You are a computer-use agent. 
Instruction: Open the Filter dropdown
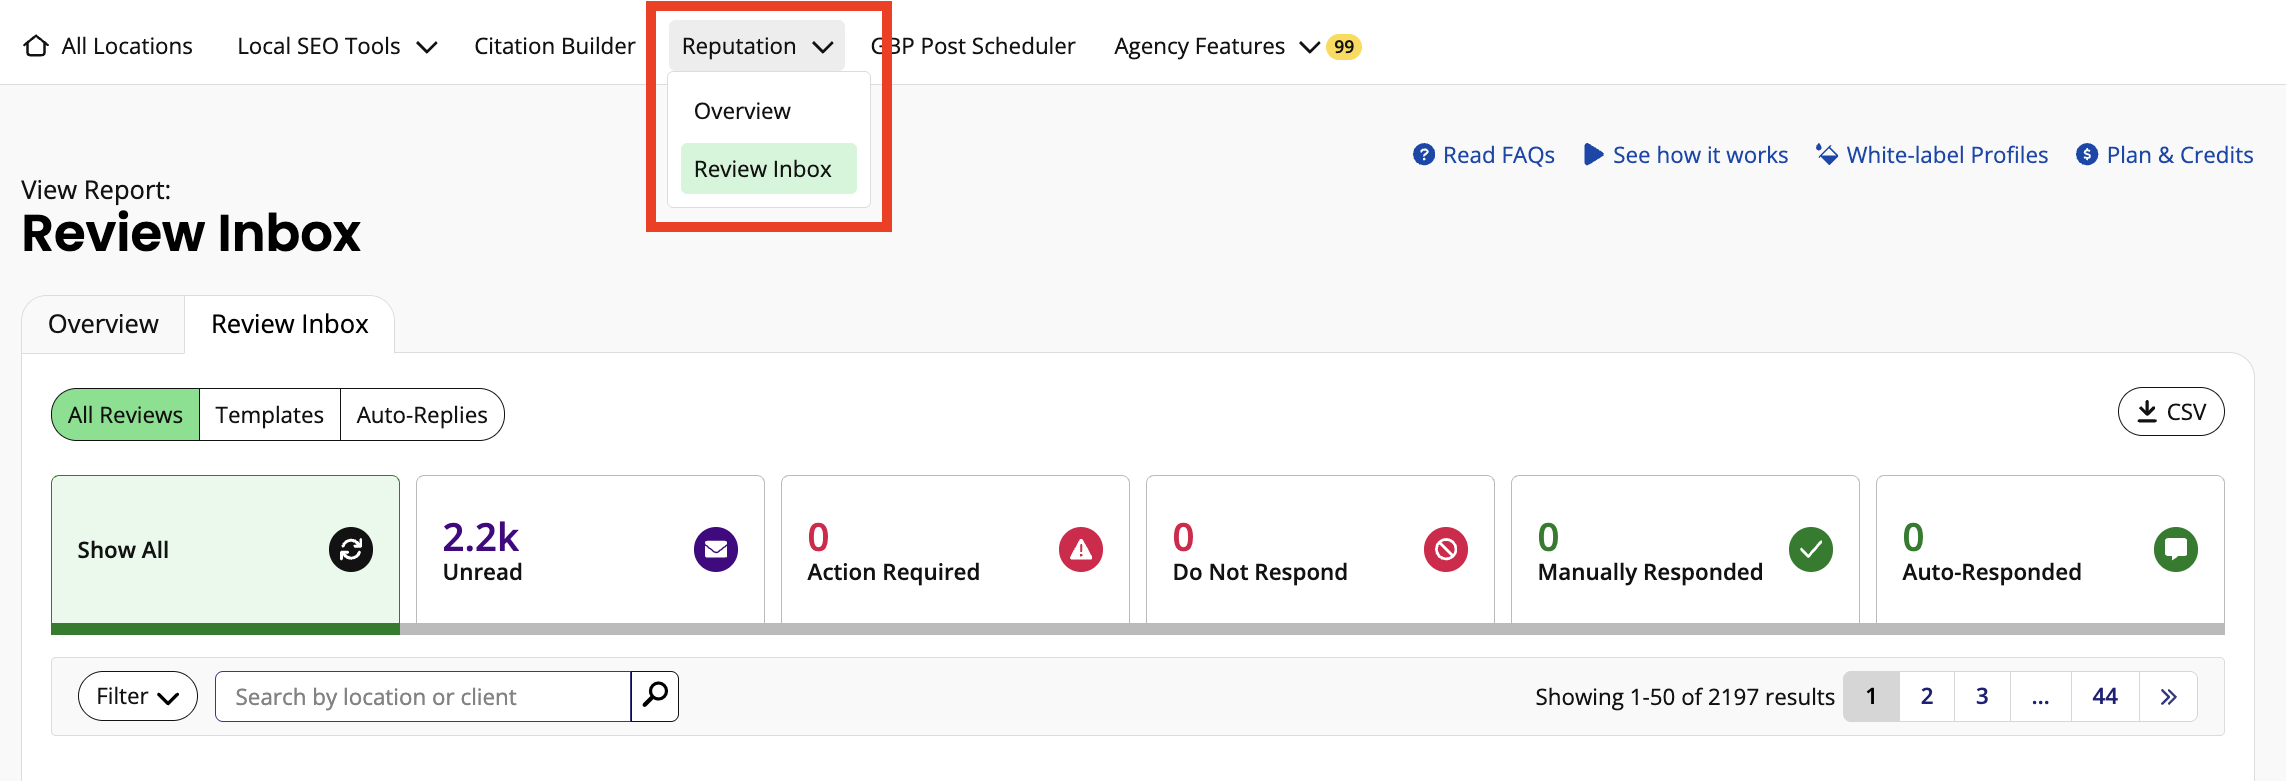point(137,696)
